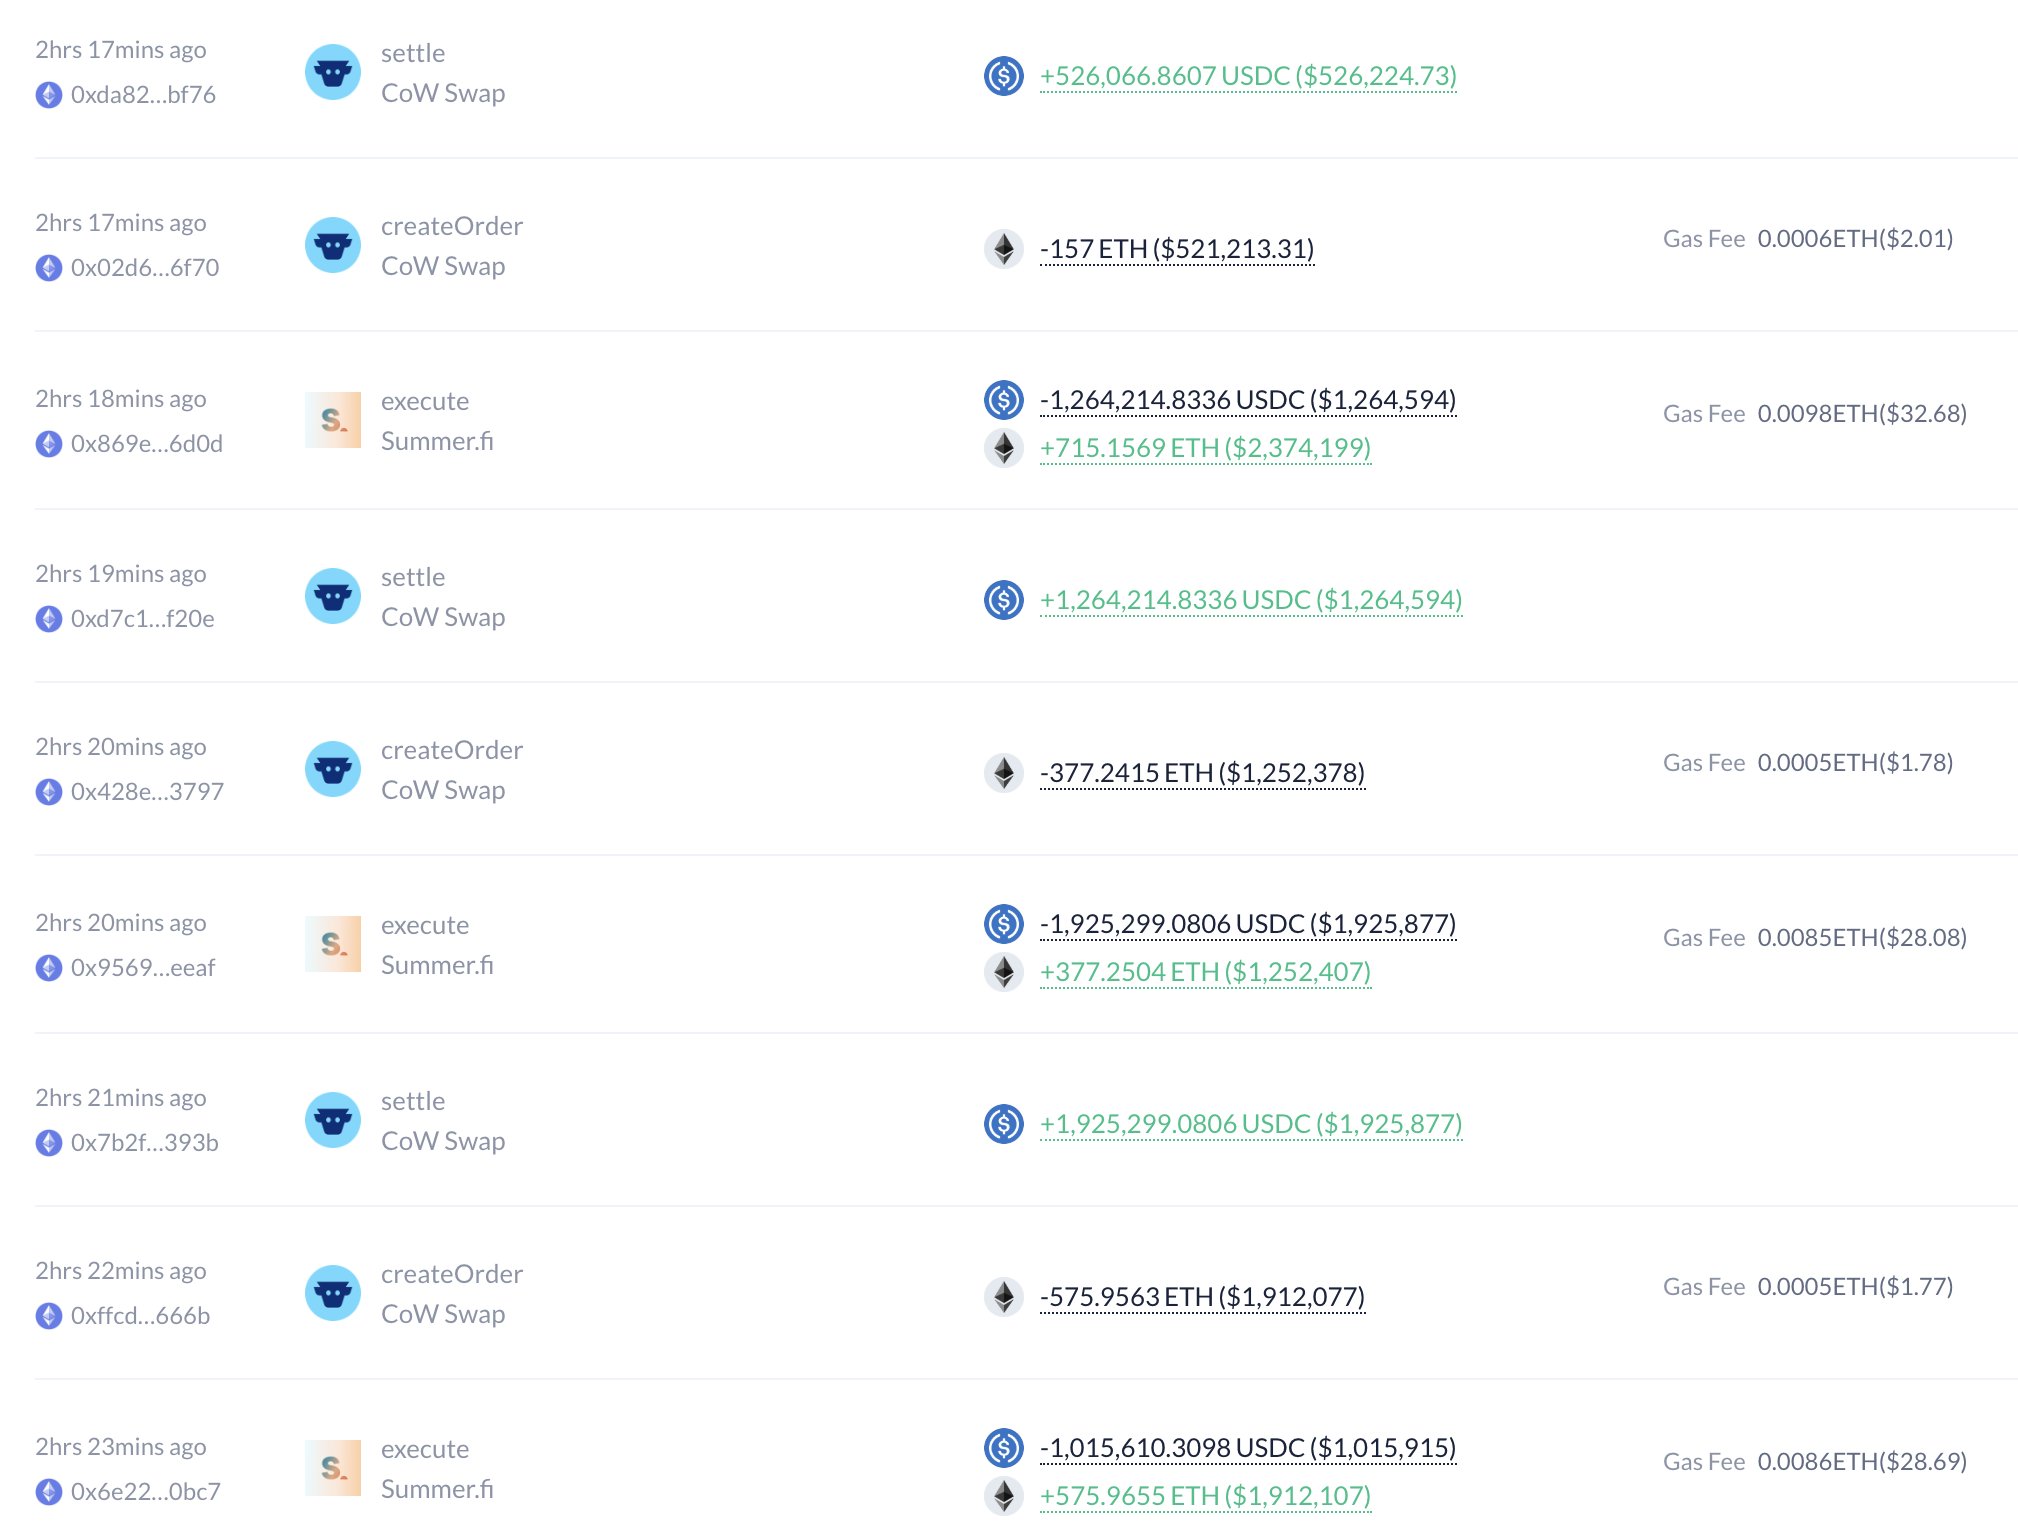Click -377.2415 ETH sent amount
The image size is (2018, 1540).
coord(1202,773)
